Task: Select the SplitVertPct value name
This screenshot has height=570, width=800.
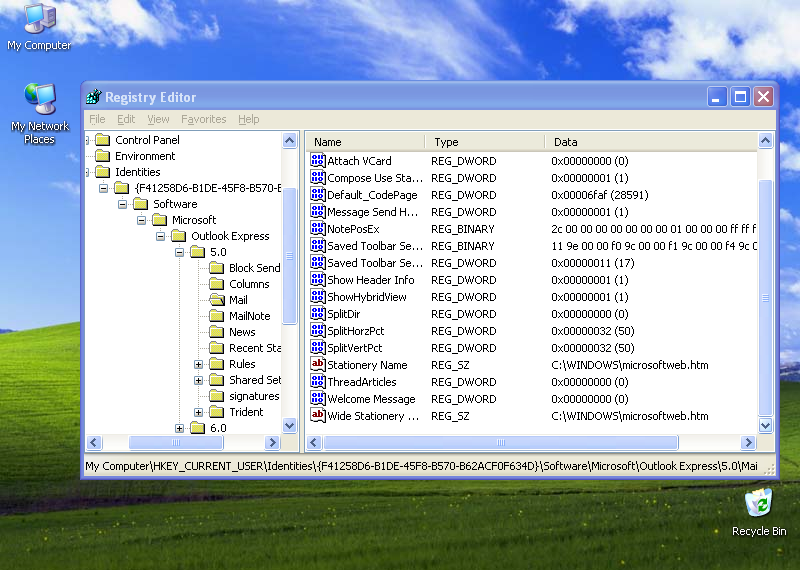Action: click(x=355, y=348)
